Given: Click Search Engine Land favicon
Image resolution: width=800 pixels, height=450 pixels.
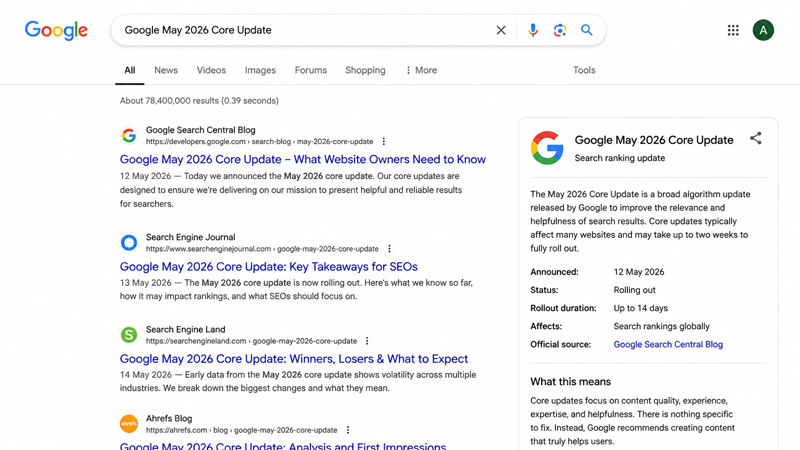Looking at the screenshot, I should (x=129, y=335).
